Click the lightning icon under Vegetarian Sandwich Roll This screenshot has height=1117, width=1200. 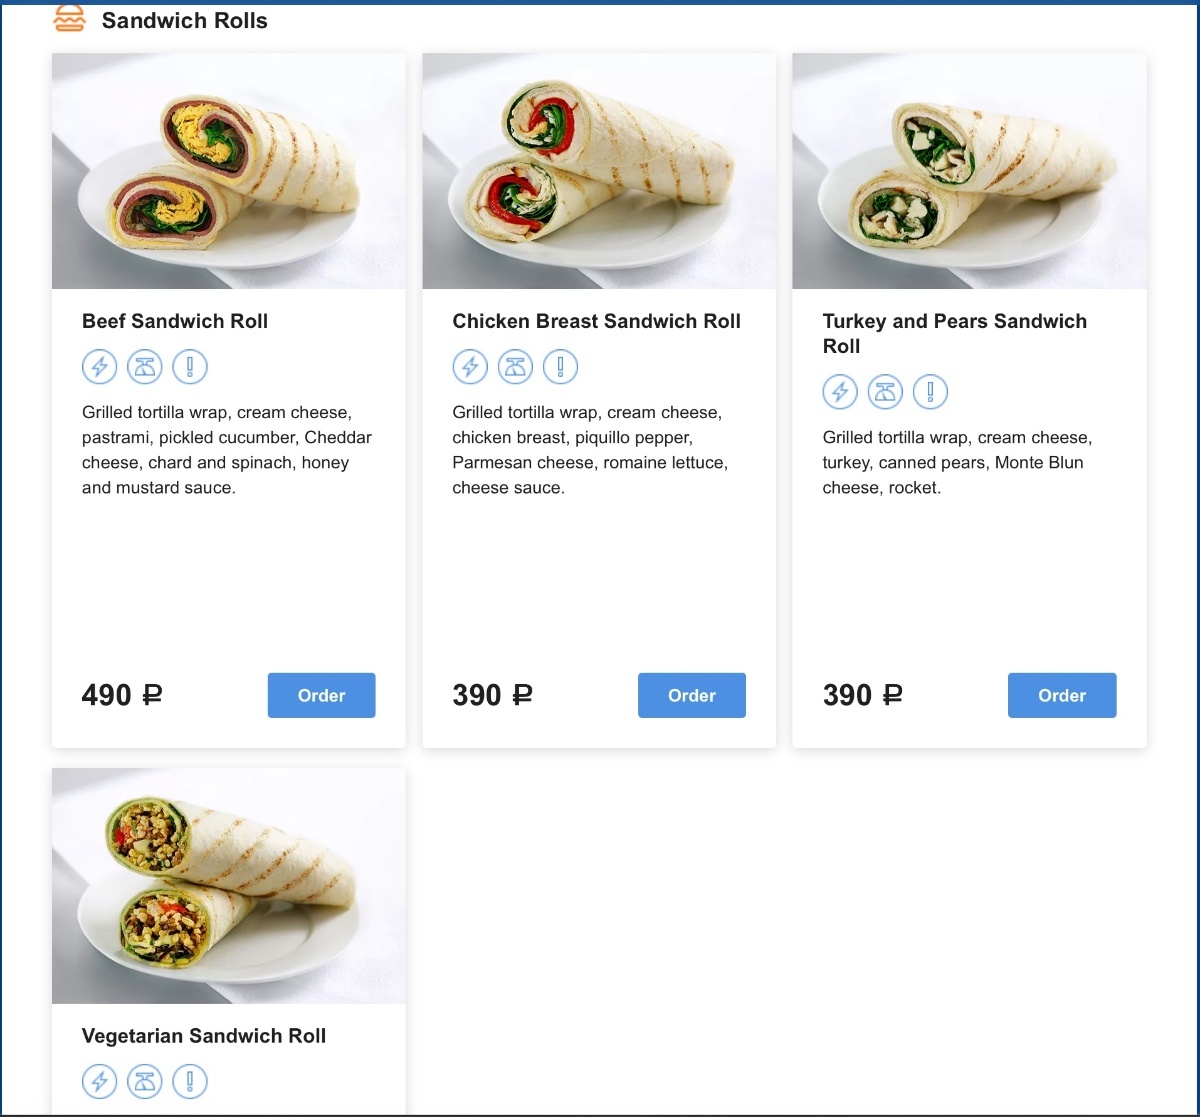point(99,1081)
